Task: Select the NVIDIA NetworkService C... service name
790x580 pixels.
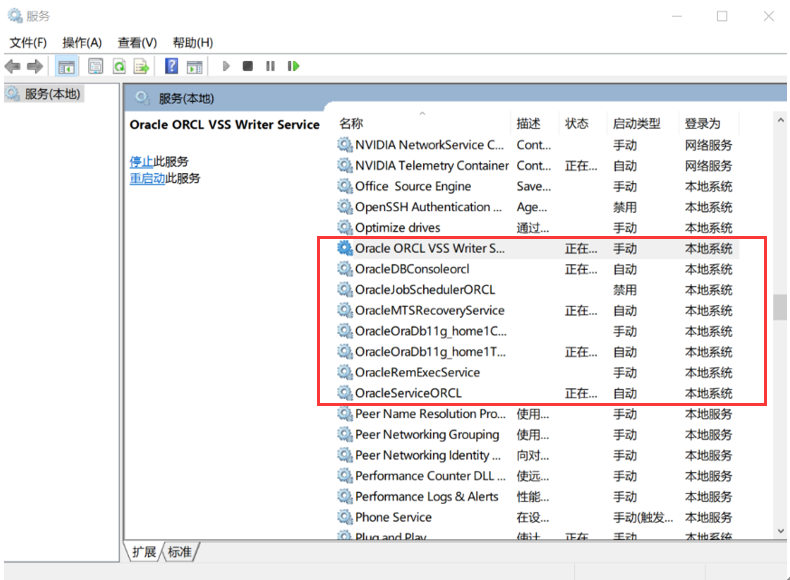Action: [429, 145]
